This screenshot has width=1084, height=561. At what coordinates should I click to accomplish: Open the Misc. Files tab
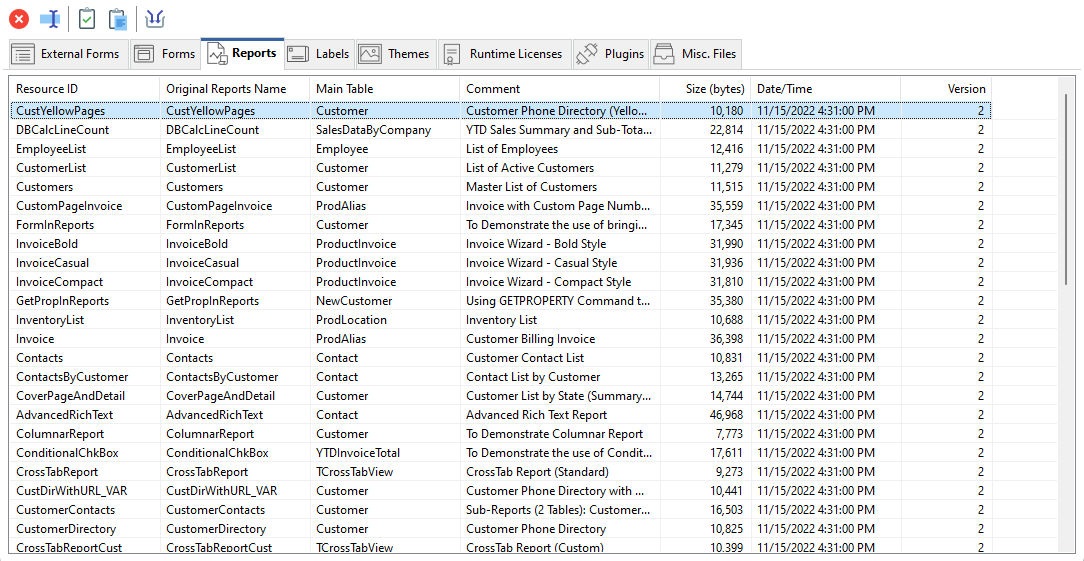(x=696, y=54)
